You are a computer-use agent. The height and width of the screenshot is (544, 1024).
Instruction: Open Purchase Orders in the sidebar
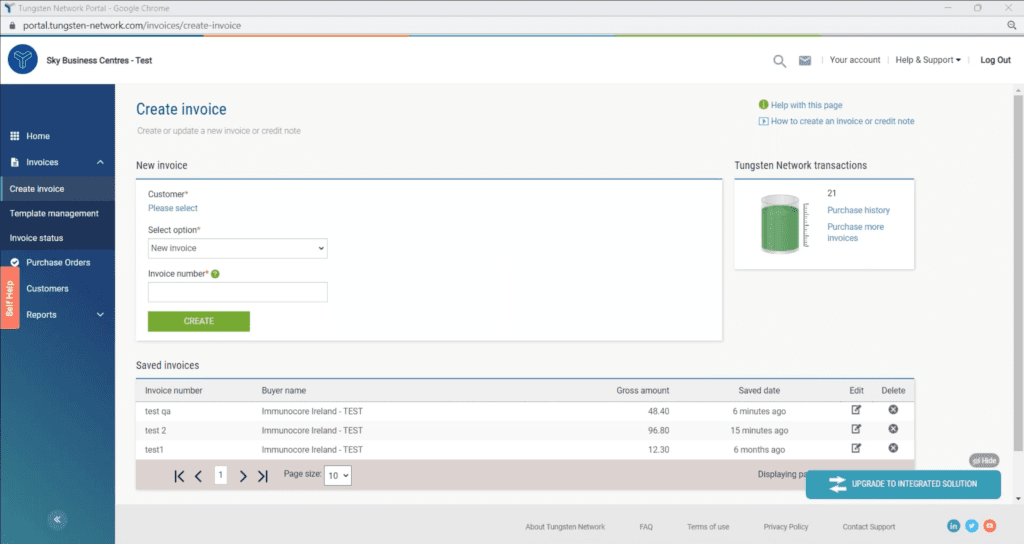pyautogui.click(x=58, y=263)
